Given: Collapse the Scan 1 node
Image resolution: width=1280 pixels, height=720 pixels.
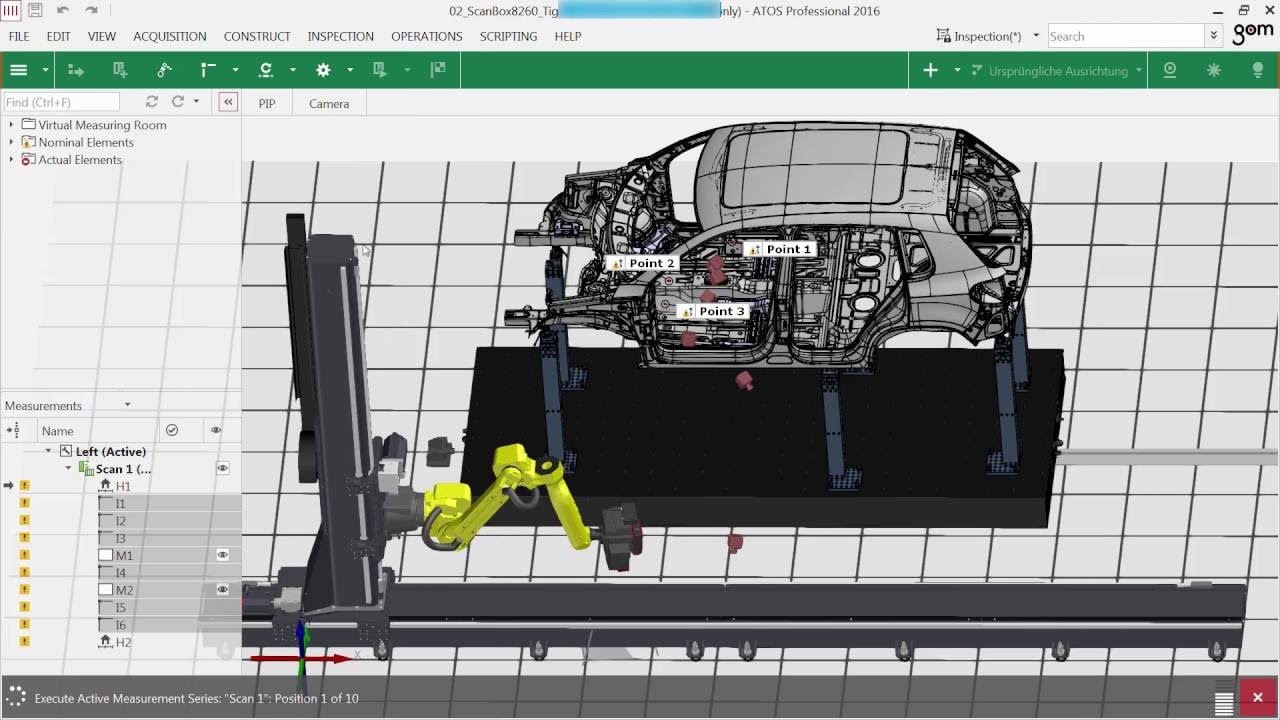Looking at the screenshot, I should pyautogui.click(x=68, y=468).
